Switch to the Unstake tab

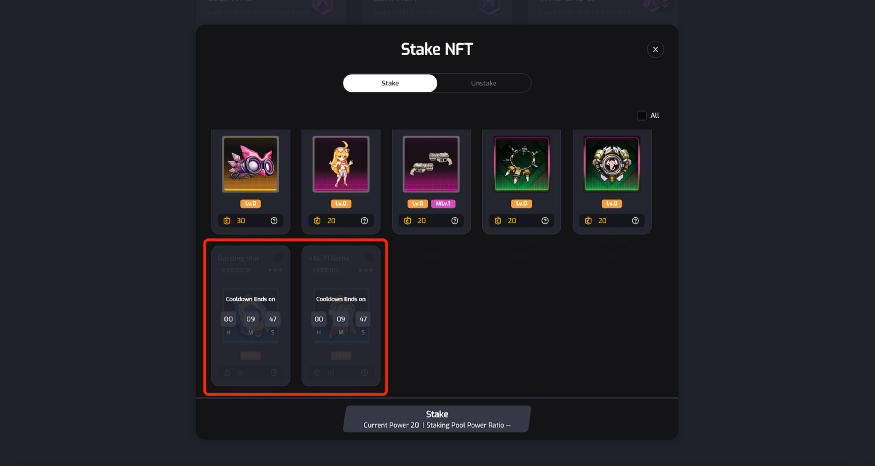tap(483, 83)
